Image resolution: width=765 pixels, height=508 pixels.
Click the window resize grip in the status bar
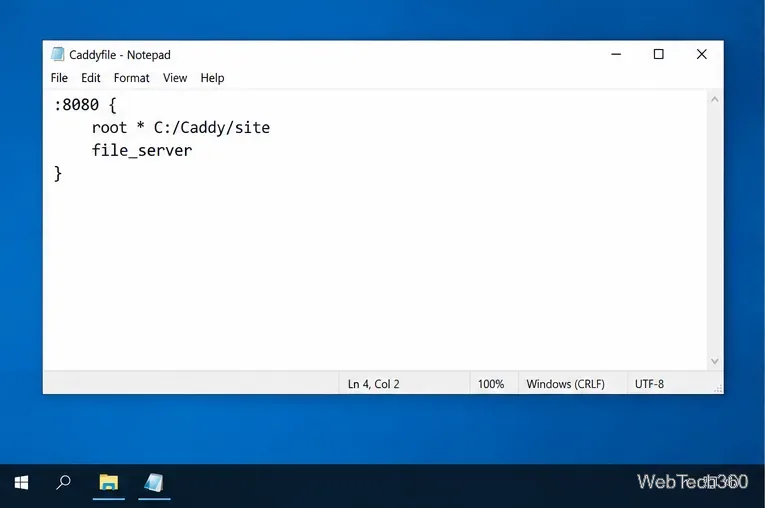click(x=718, y=388)
